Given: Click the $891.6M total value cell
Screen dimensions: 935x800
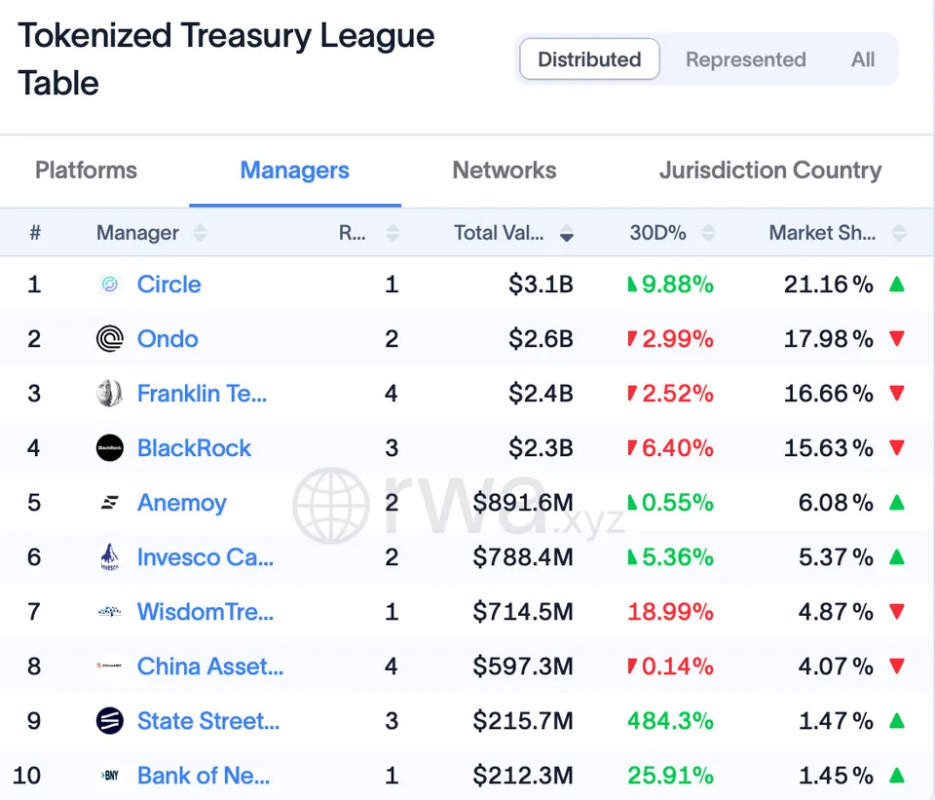Looking at the screenshot, I should pyautogui.click(x=523, y=503).
